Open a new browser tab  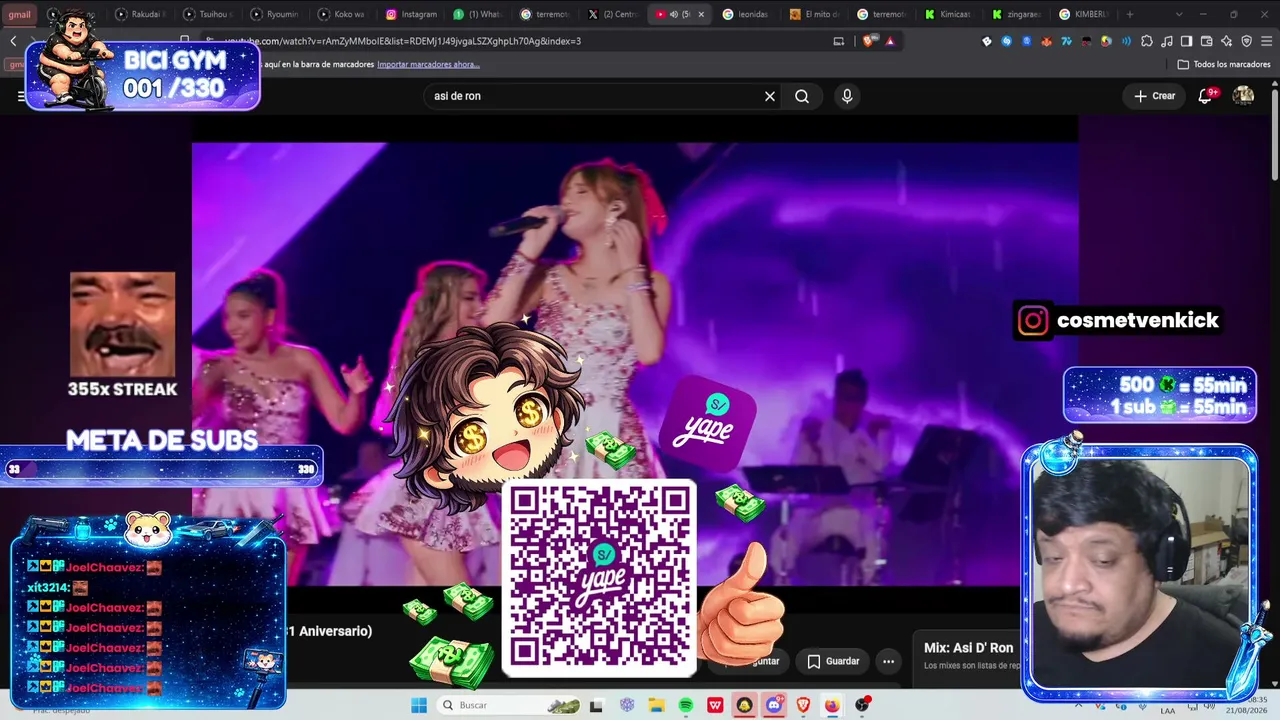point(1130,14)
